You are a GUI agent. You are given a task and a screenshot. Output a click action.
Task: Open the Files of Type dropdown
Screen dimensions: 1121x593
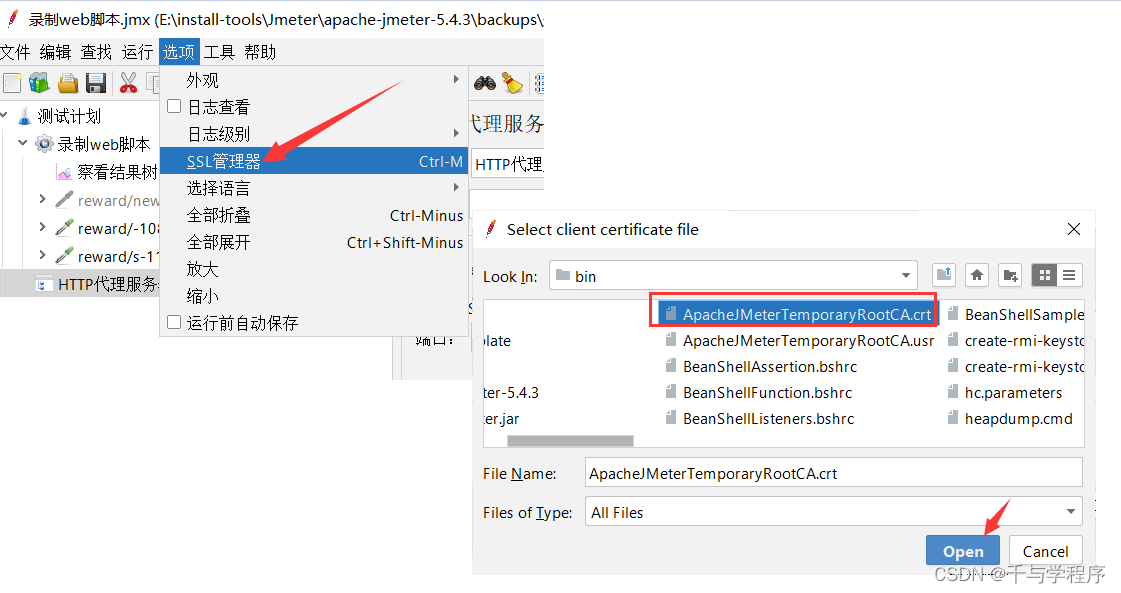point(1070,511)
